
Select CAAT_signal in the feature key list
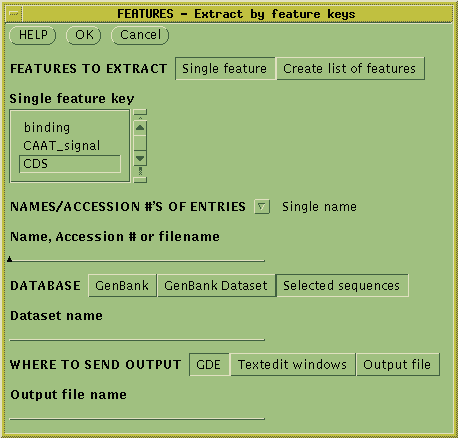62,146
